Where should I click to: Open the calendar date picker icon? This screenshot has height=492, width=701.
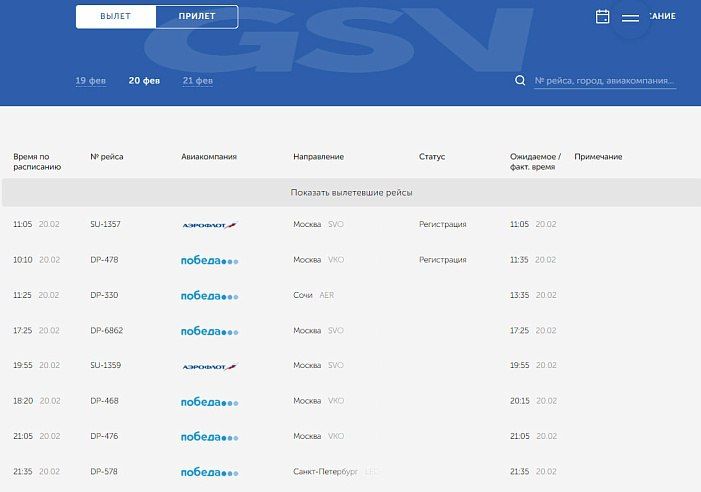[603, 17]
